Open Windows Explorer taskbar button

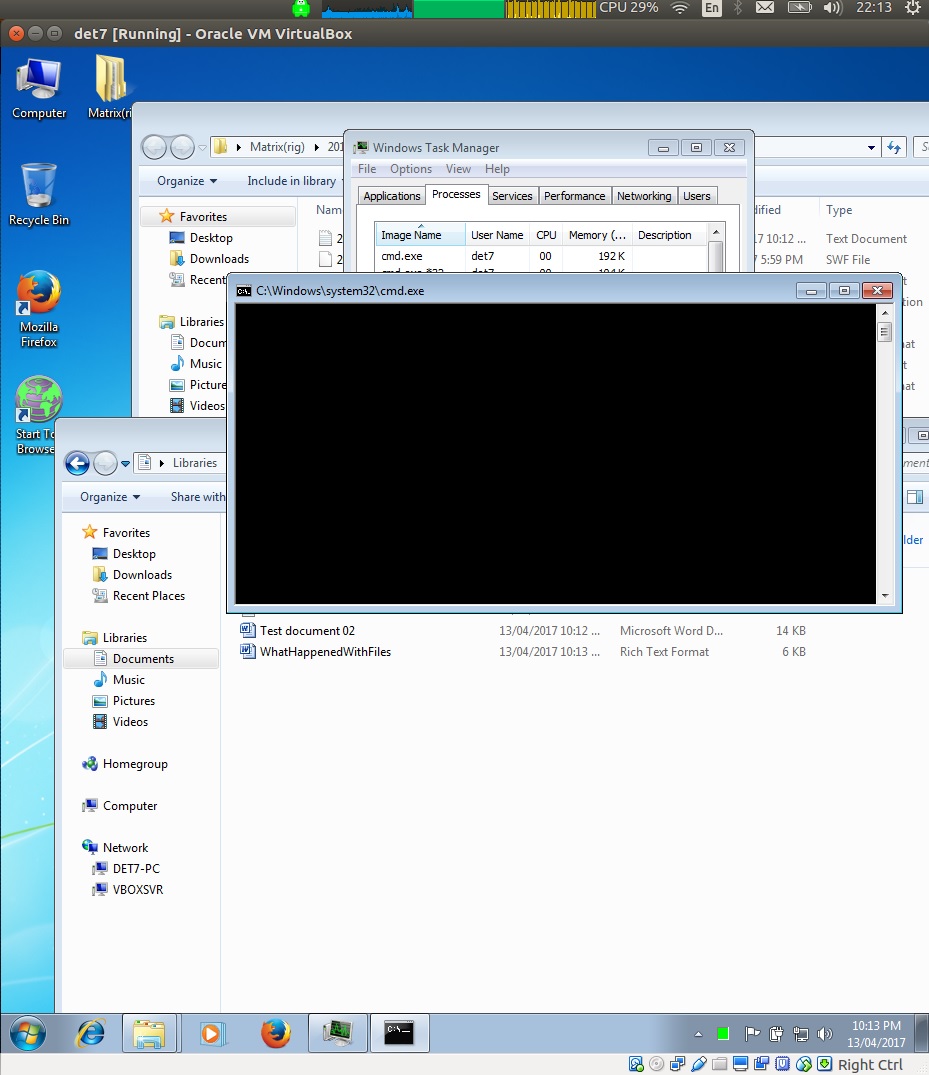click(x=150, y=1033)
